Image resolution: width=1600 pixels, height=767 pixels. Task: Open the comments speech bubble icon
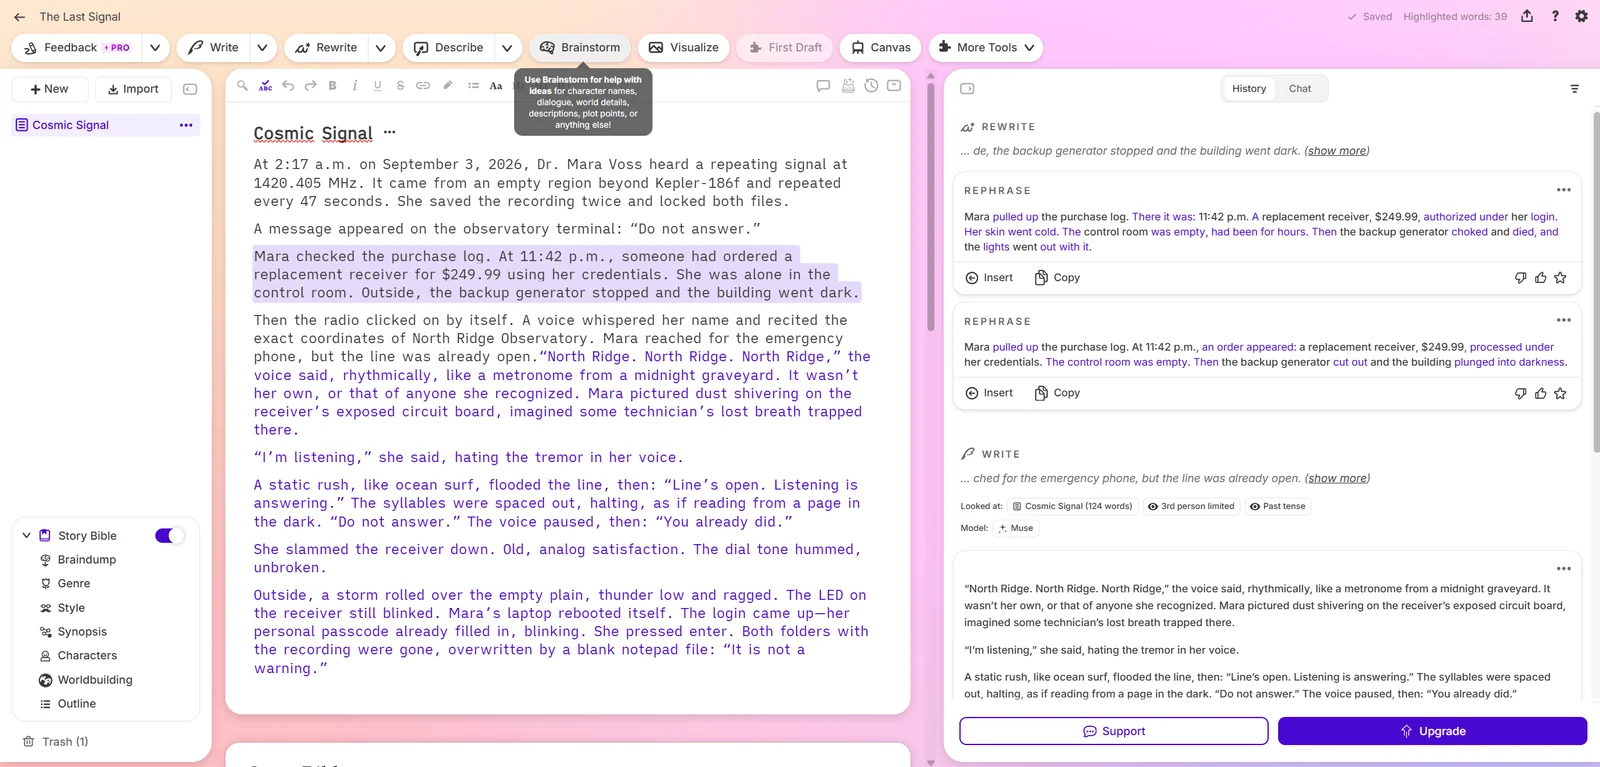point(823,86)
